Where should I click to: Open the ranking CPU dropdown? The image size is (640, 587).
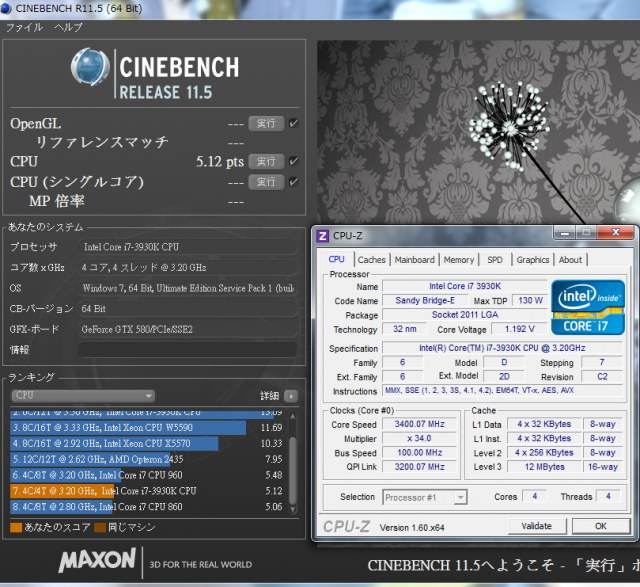click(x=83, y=396)
